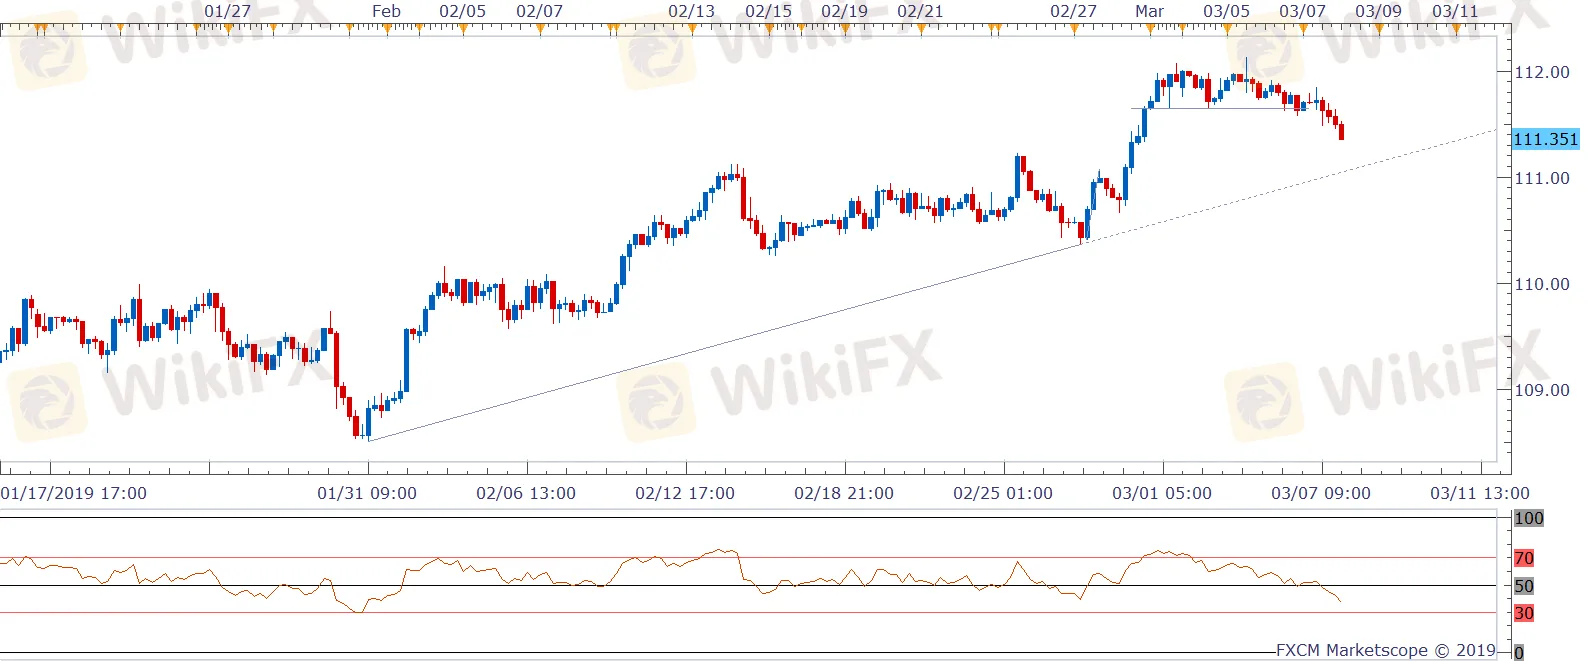Click the 03/09 date label
Viewport: 1593px width, 661px height.
[1379, 11]
